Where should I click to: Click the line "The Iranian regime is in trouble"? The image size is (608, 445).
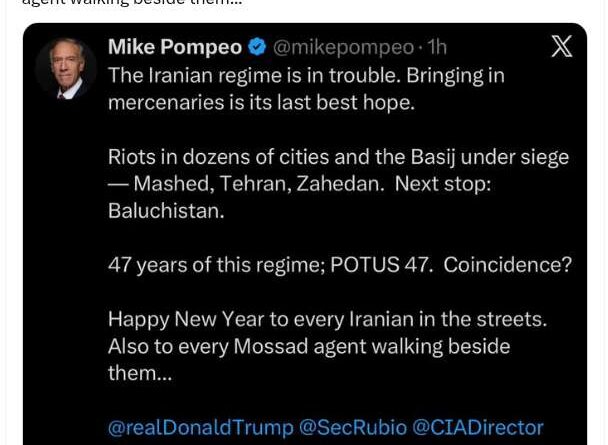[305, 75]
